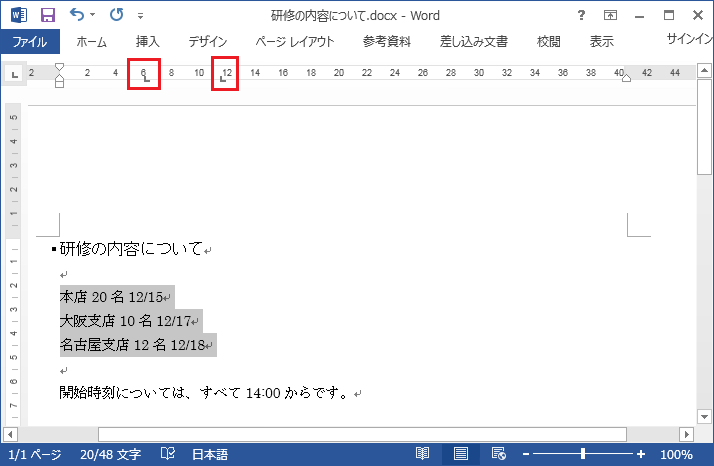Switch to Print Layout view
This screenshot has height=466, width=714.
coord(460,453)
